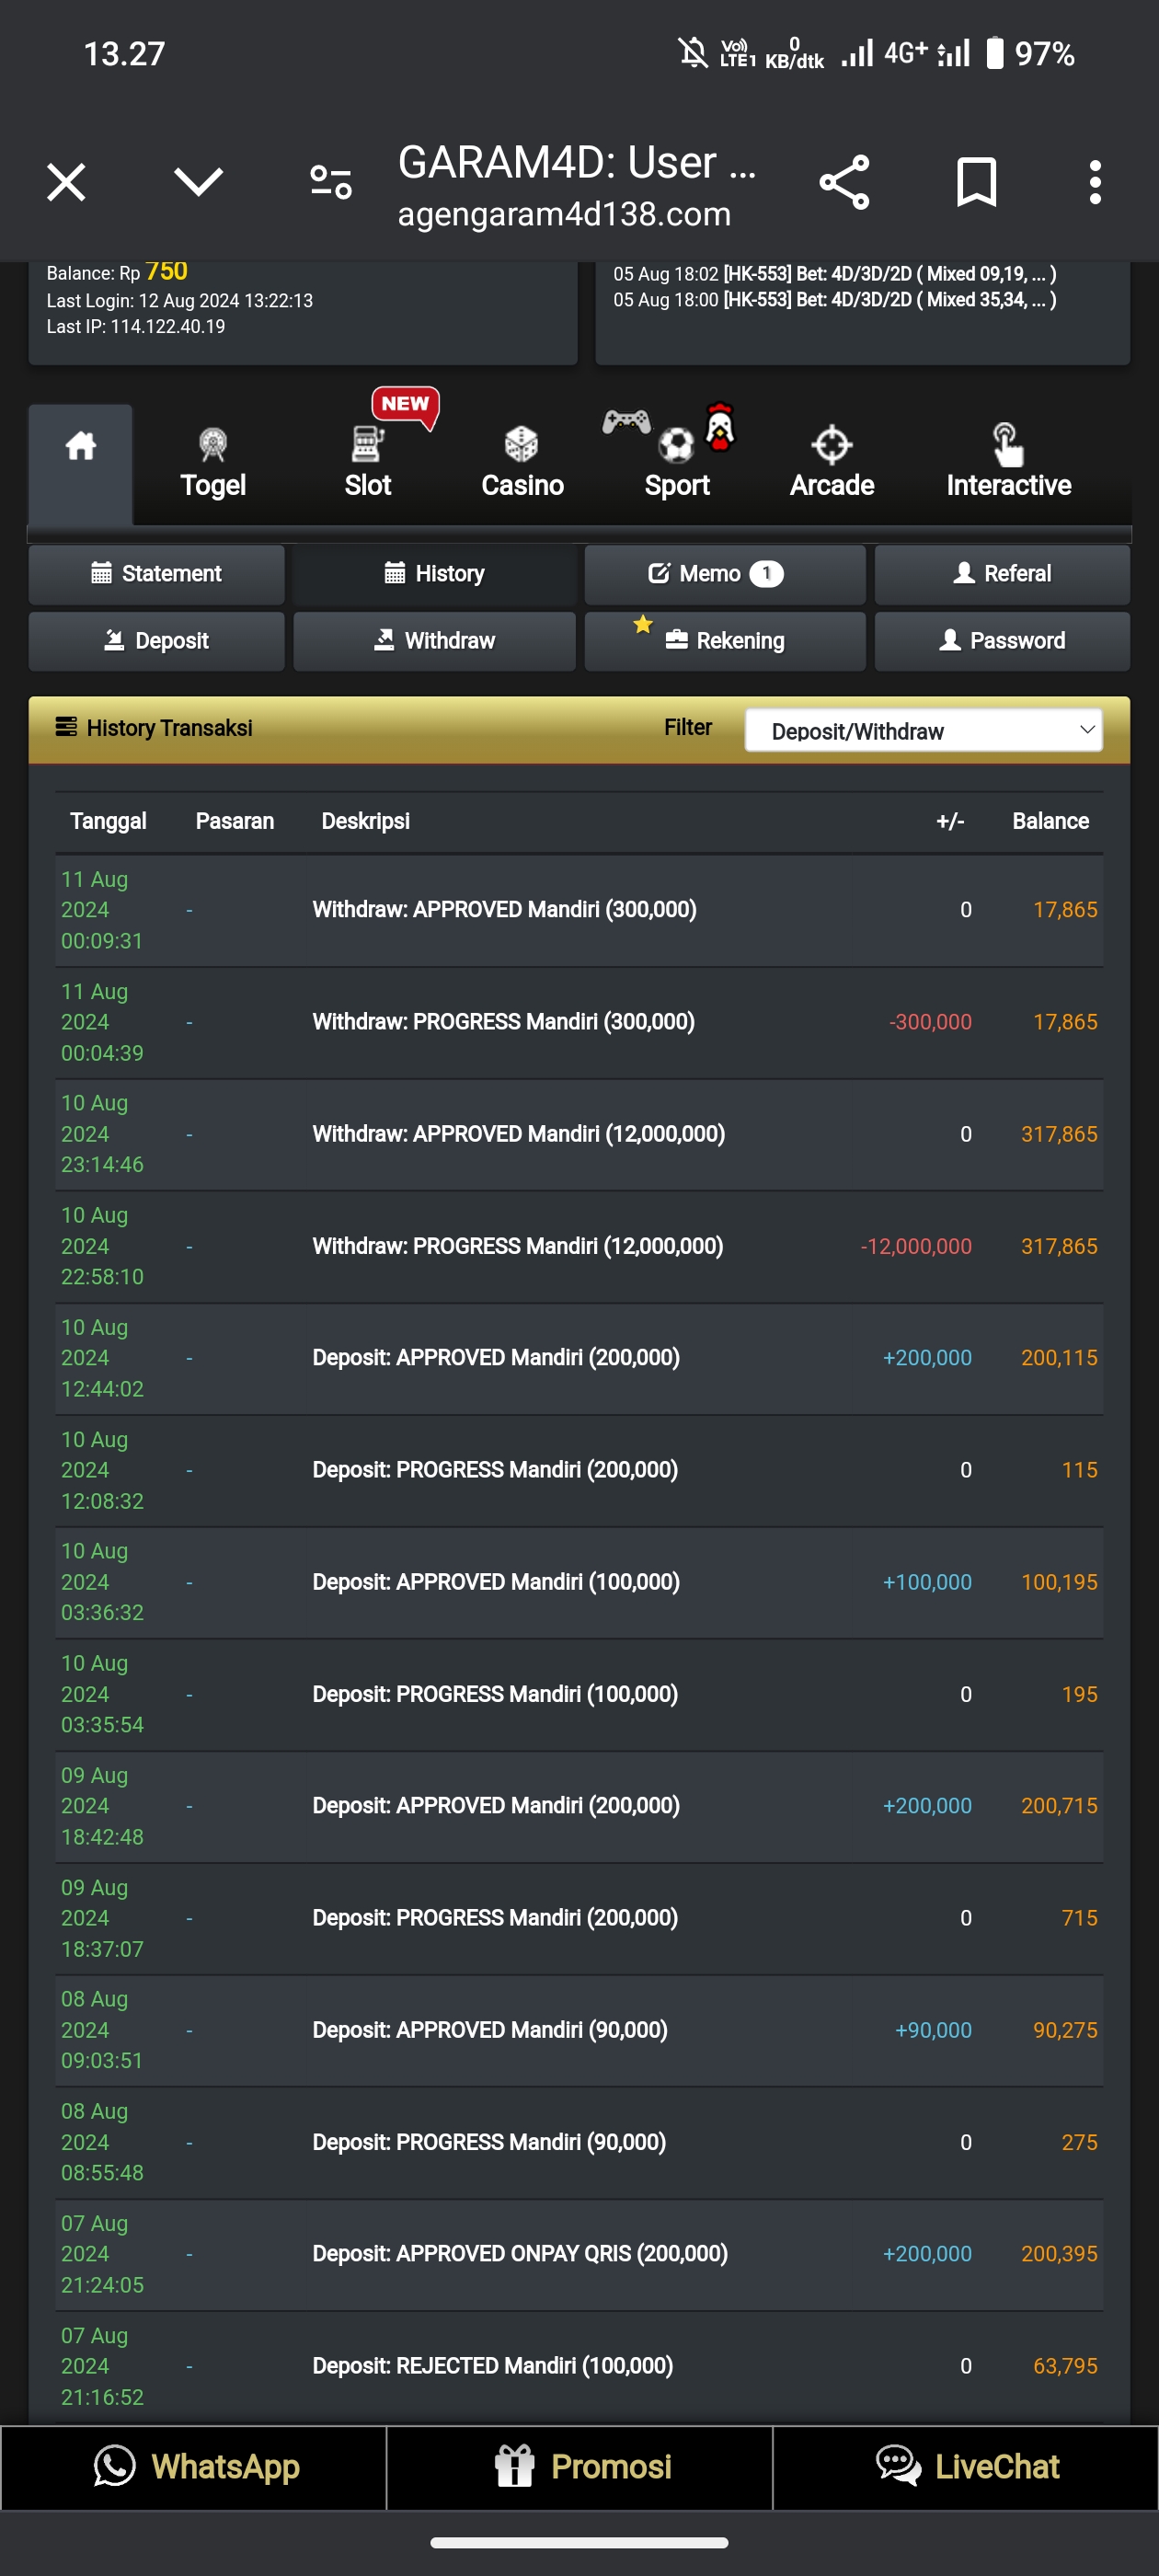The image size is (1159, 2576).
Task: Open the Slot games section
Action: (367, 464)
